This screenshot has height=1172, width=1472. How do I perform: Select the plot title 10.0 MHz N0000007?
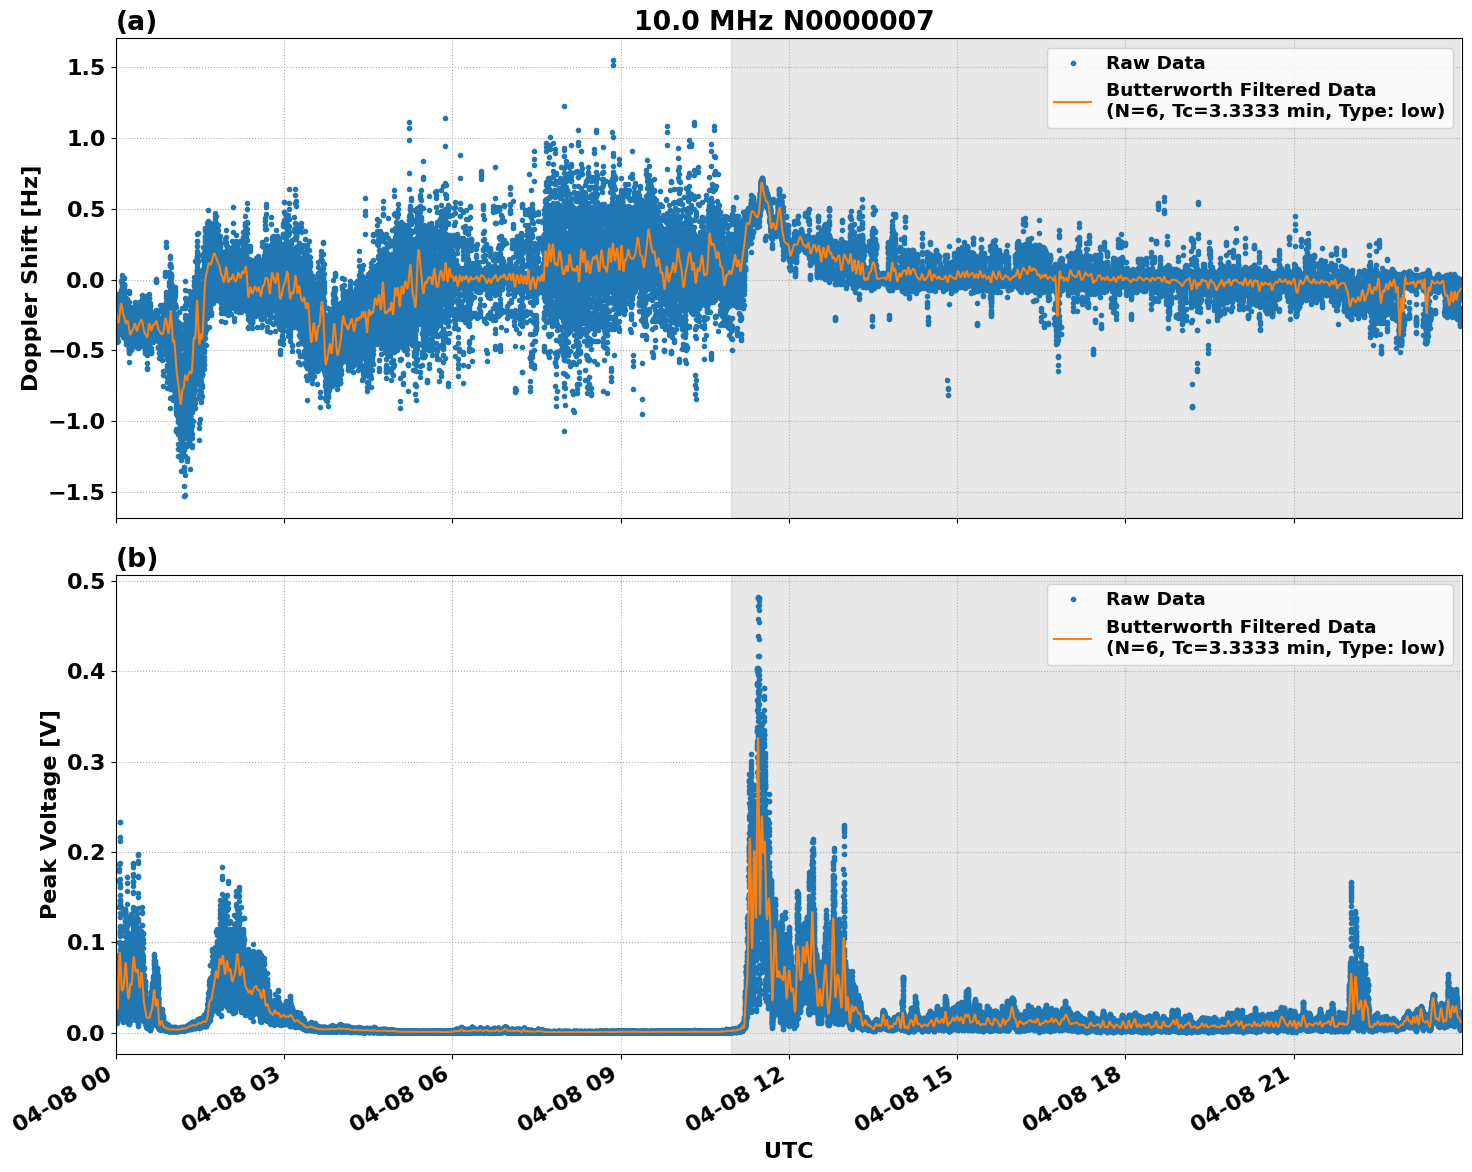(783, 21)
